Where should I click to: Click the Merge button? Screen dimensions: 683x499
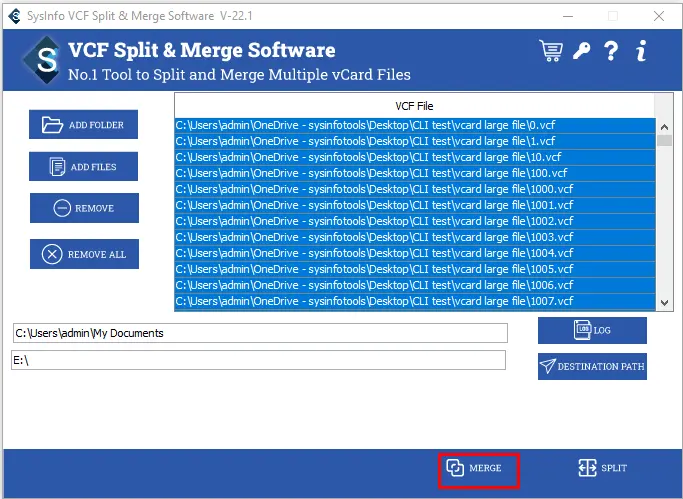tap(479, 468)
